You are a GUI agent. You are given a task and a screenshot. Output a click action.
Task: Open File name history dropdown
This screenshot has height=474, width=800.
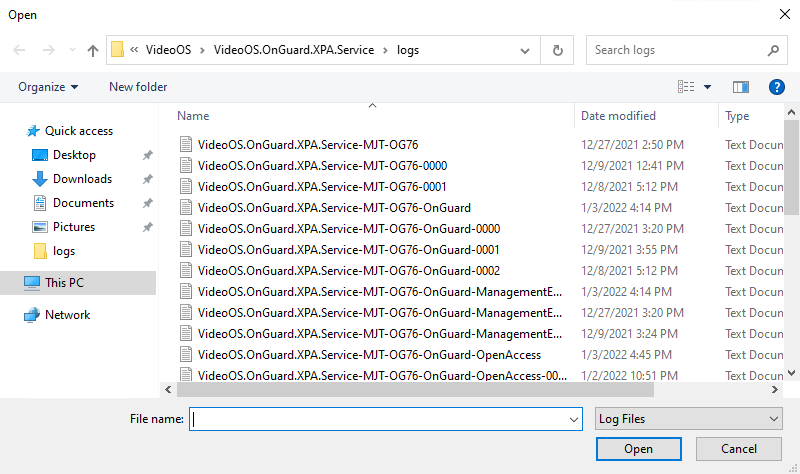(573, 419)
